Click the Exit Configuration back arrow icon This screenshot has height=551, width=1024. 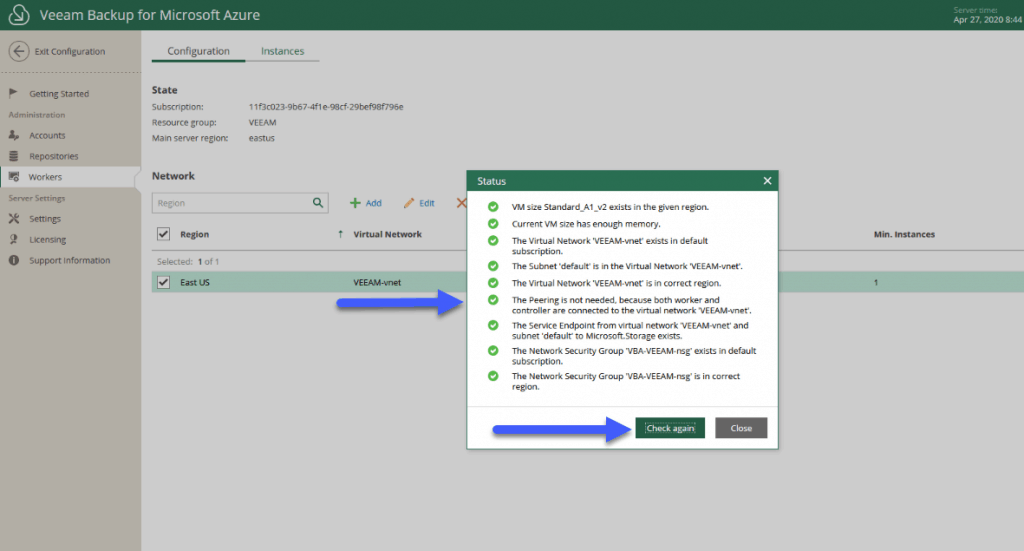[19, 51]
